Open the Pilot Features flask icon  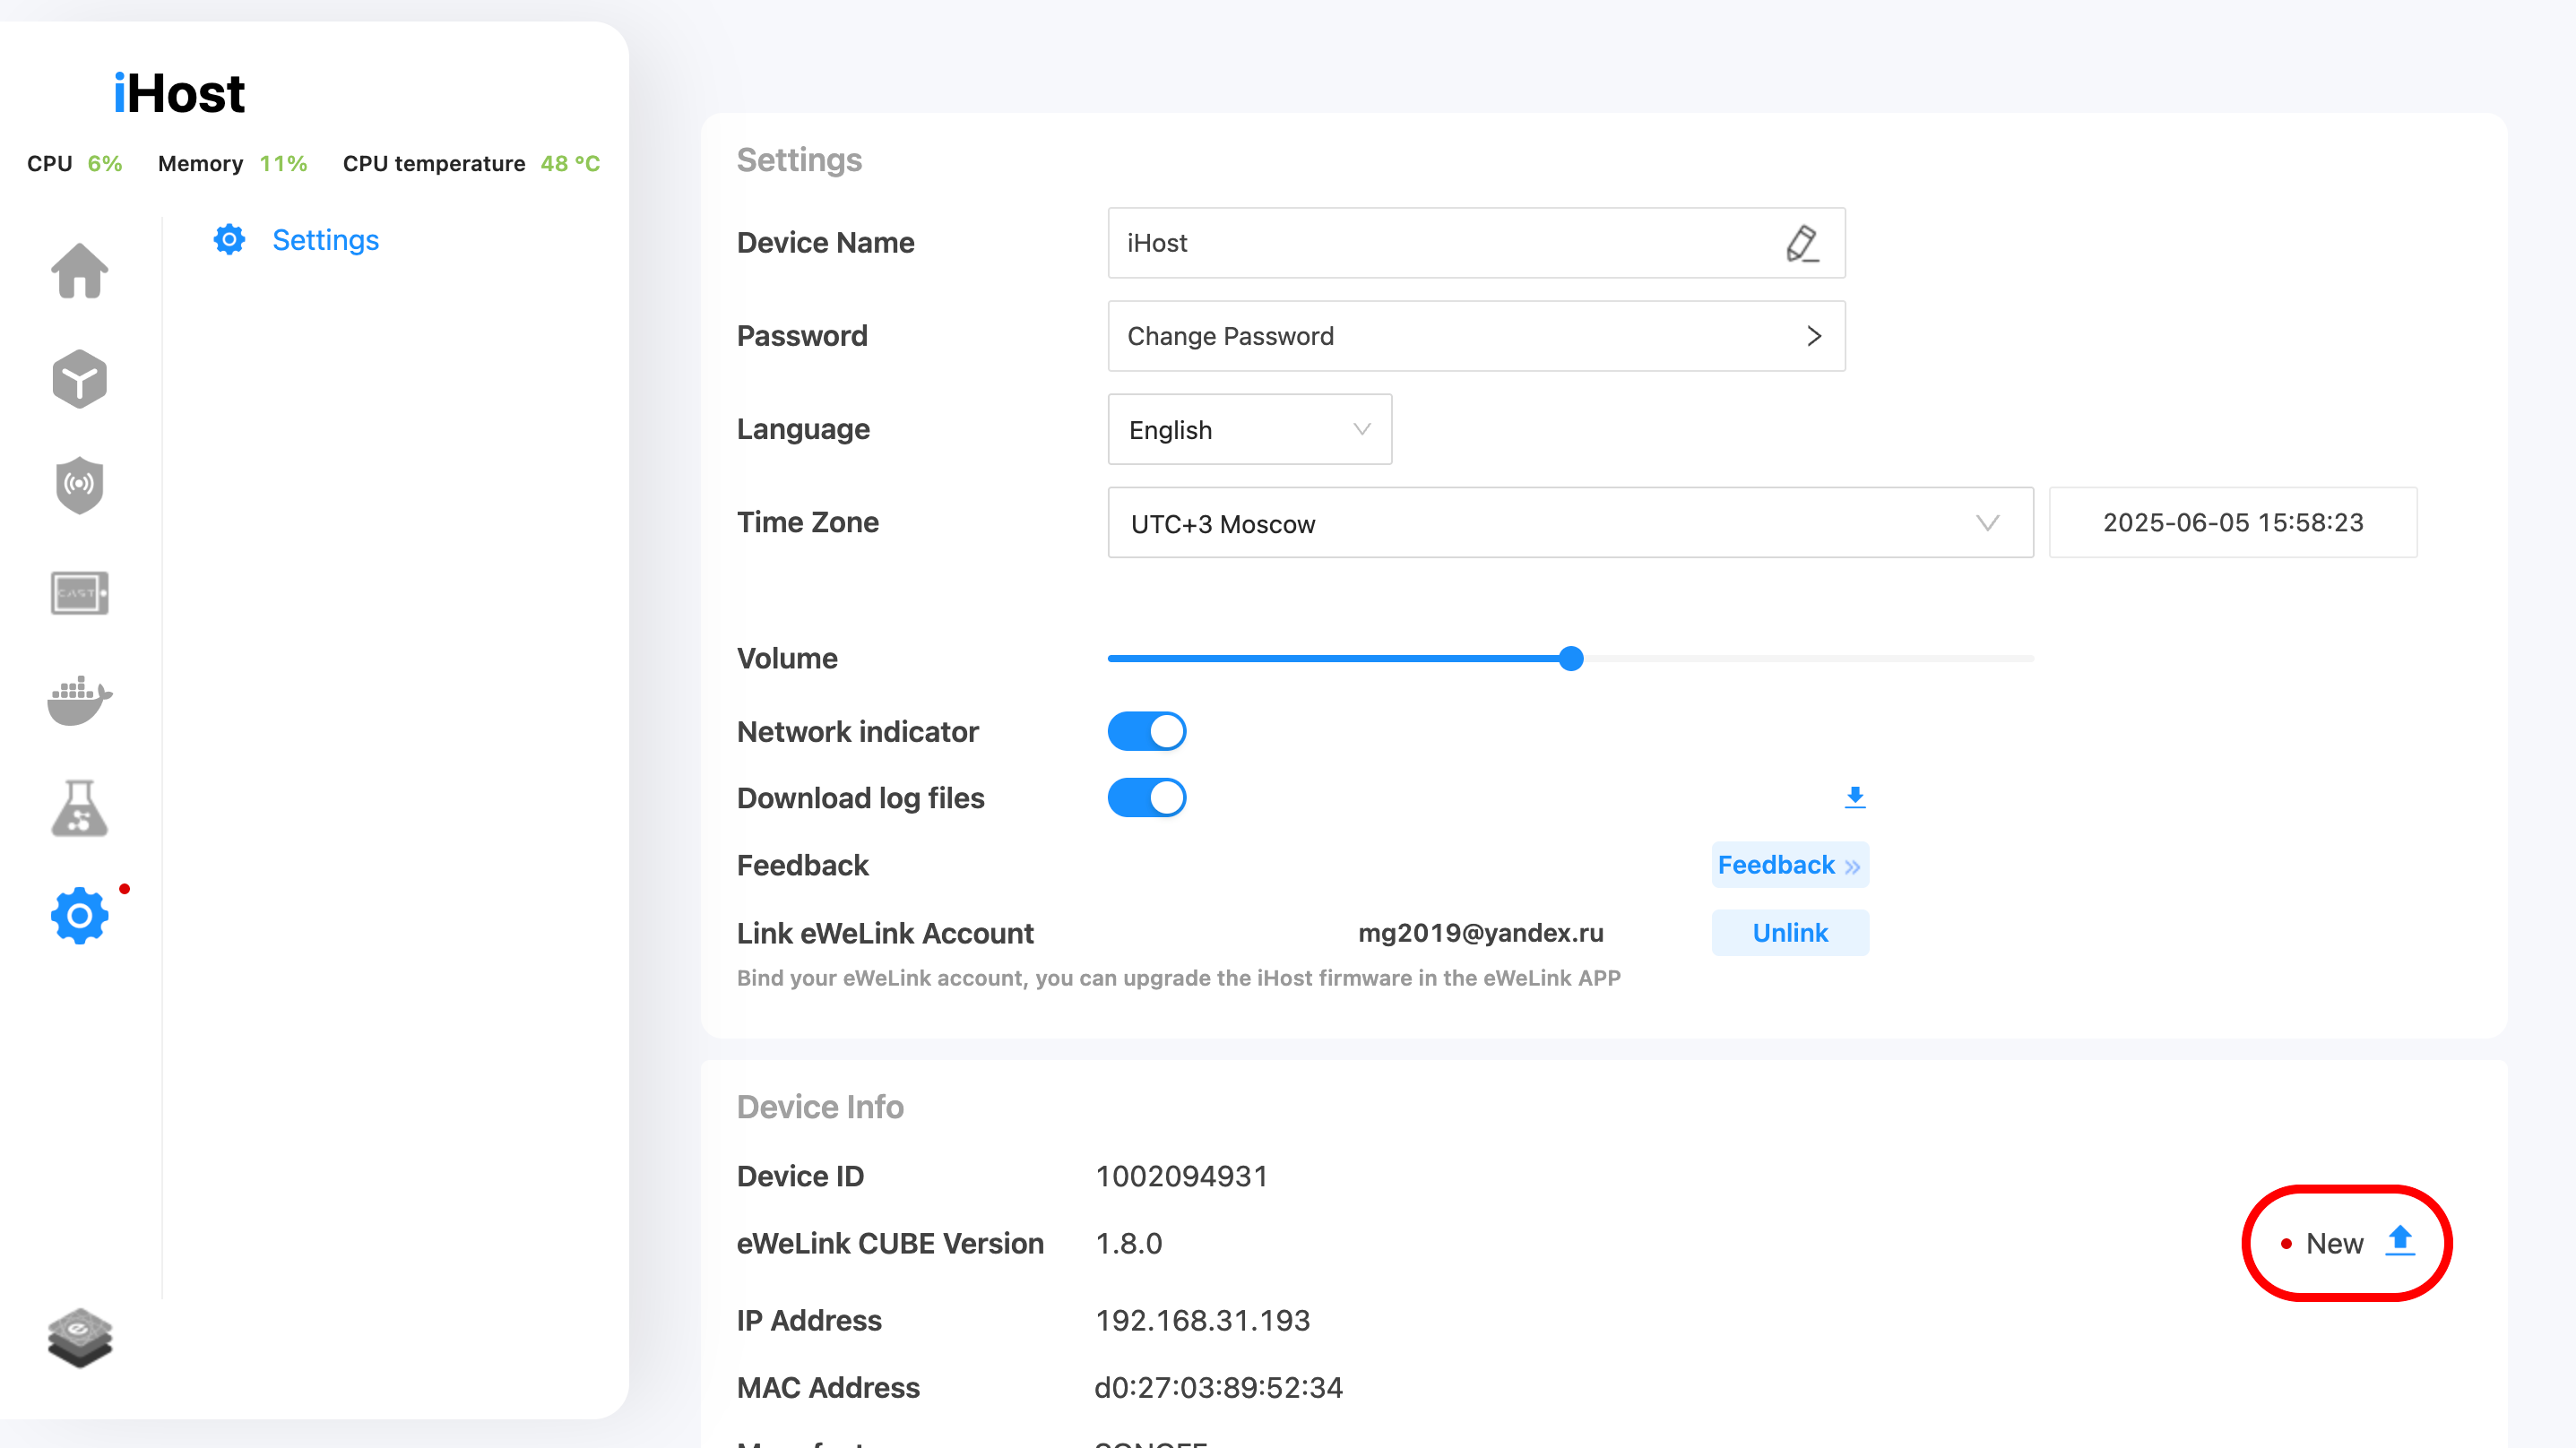(80, 808)
